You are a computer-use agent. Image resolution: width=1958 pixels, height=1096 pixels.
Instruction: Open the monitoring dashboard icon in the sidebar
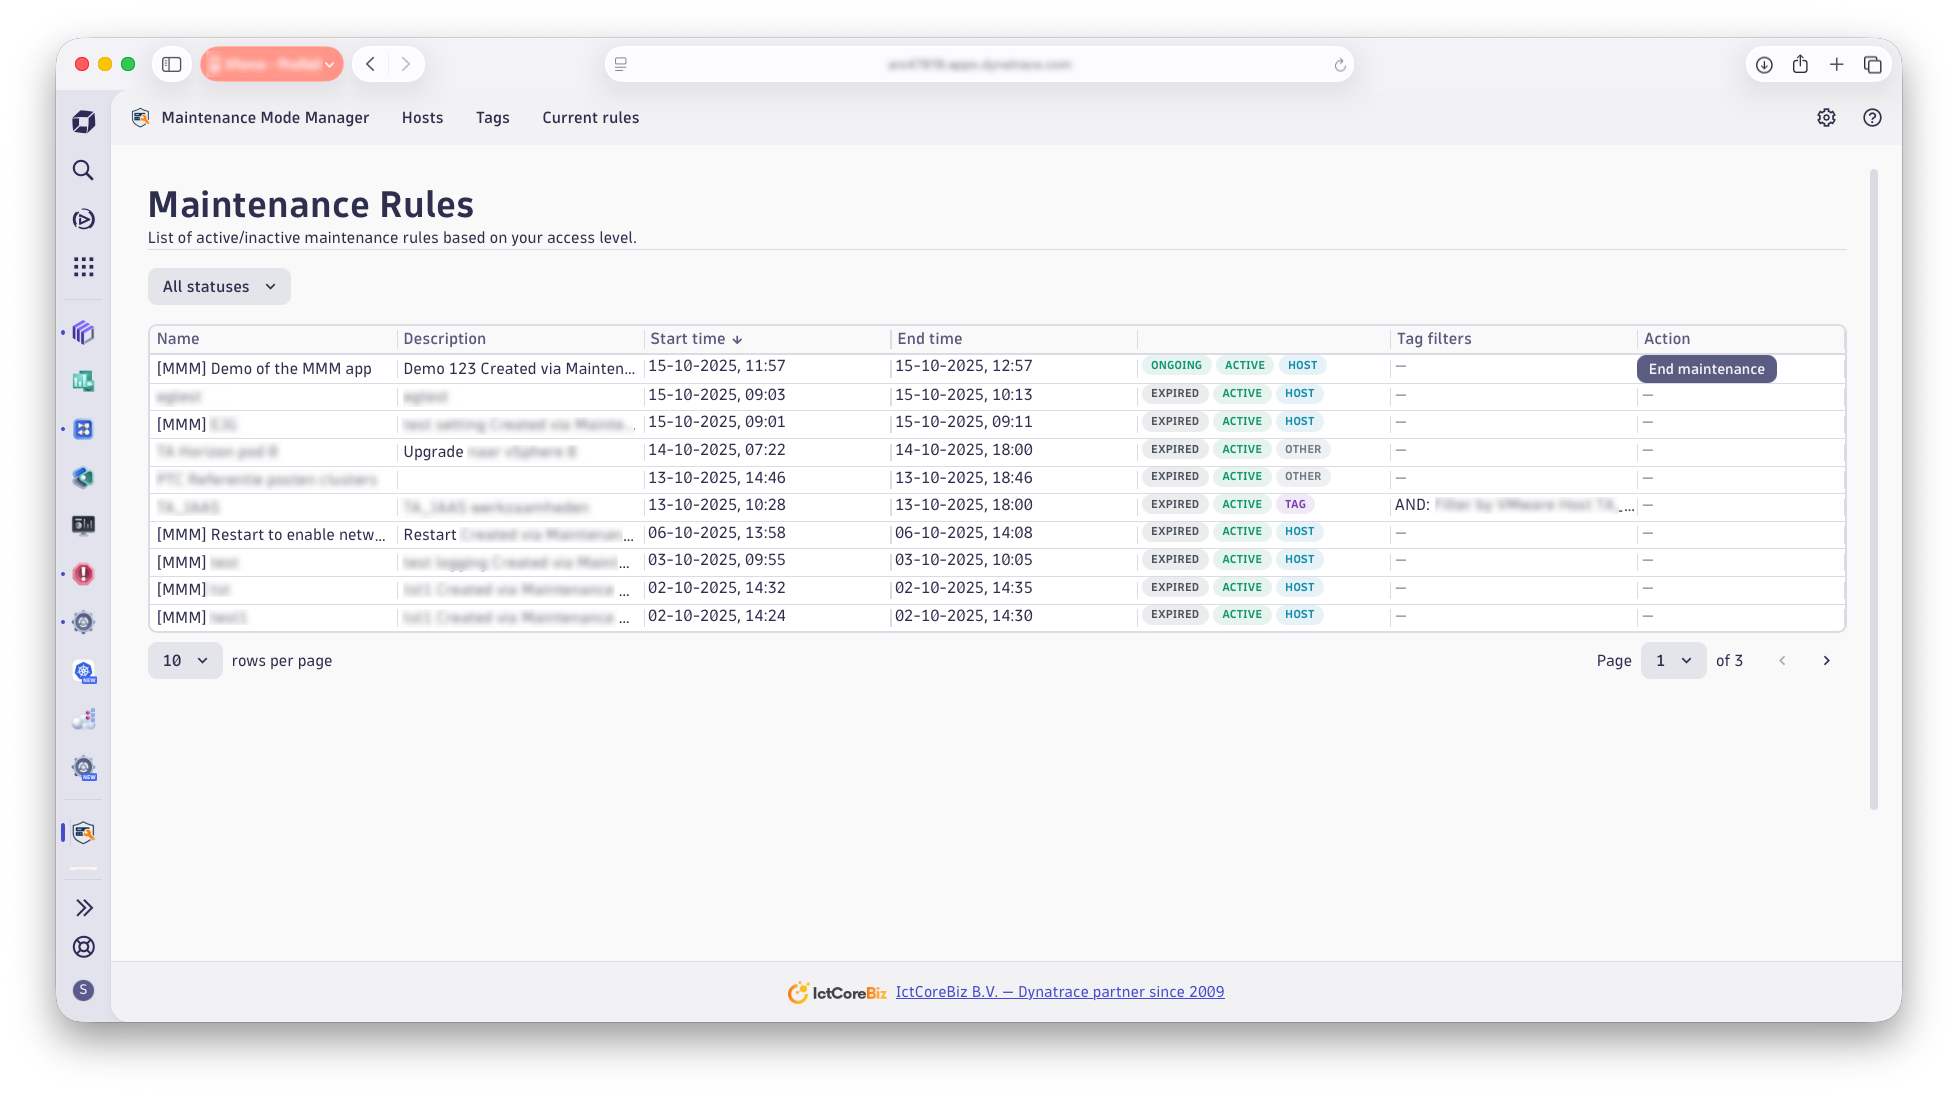[x=84, y=526]
